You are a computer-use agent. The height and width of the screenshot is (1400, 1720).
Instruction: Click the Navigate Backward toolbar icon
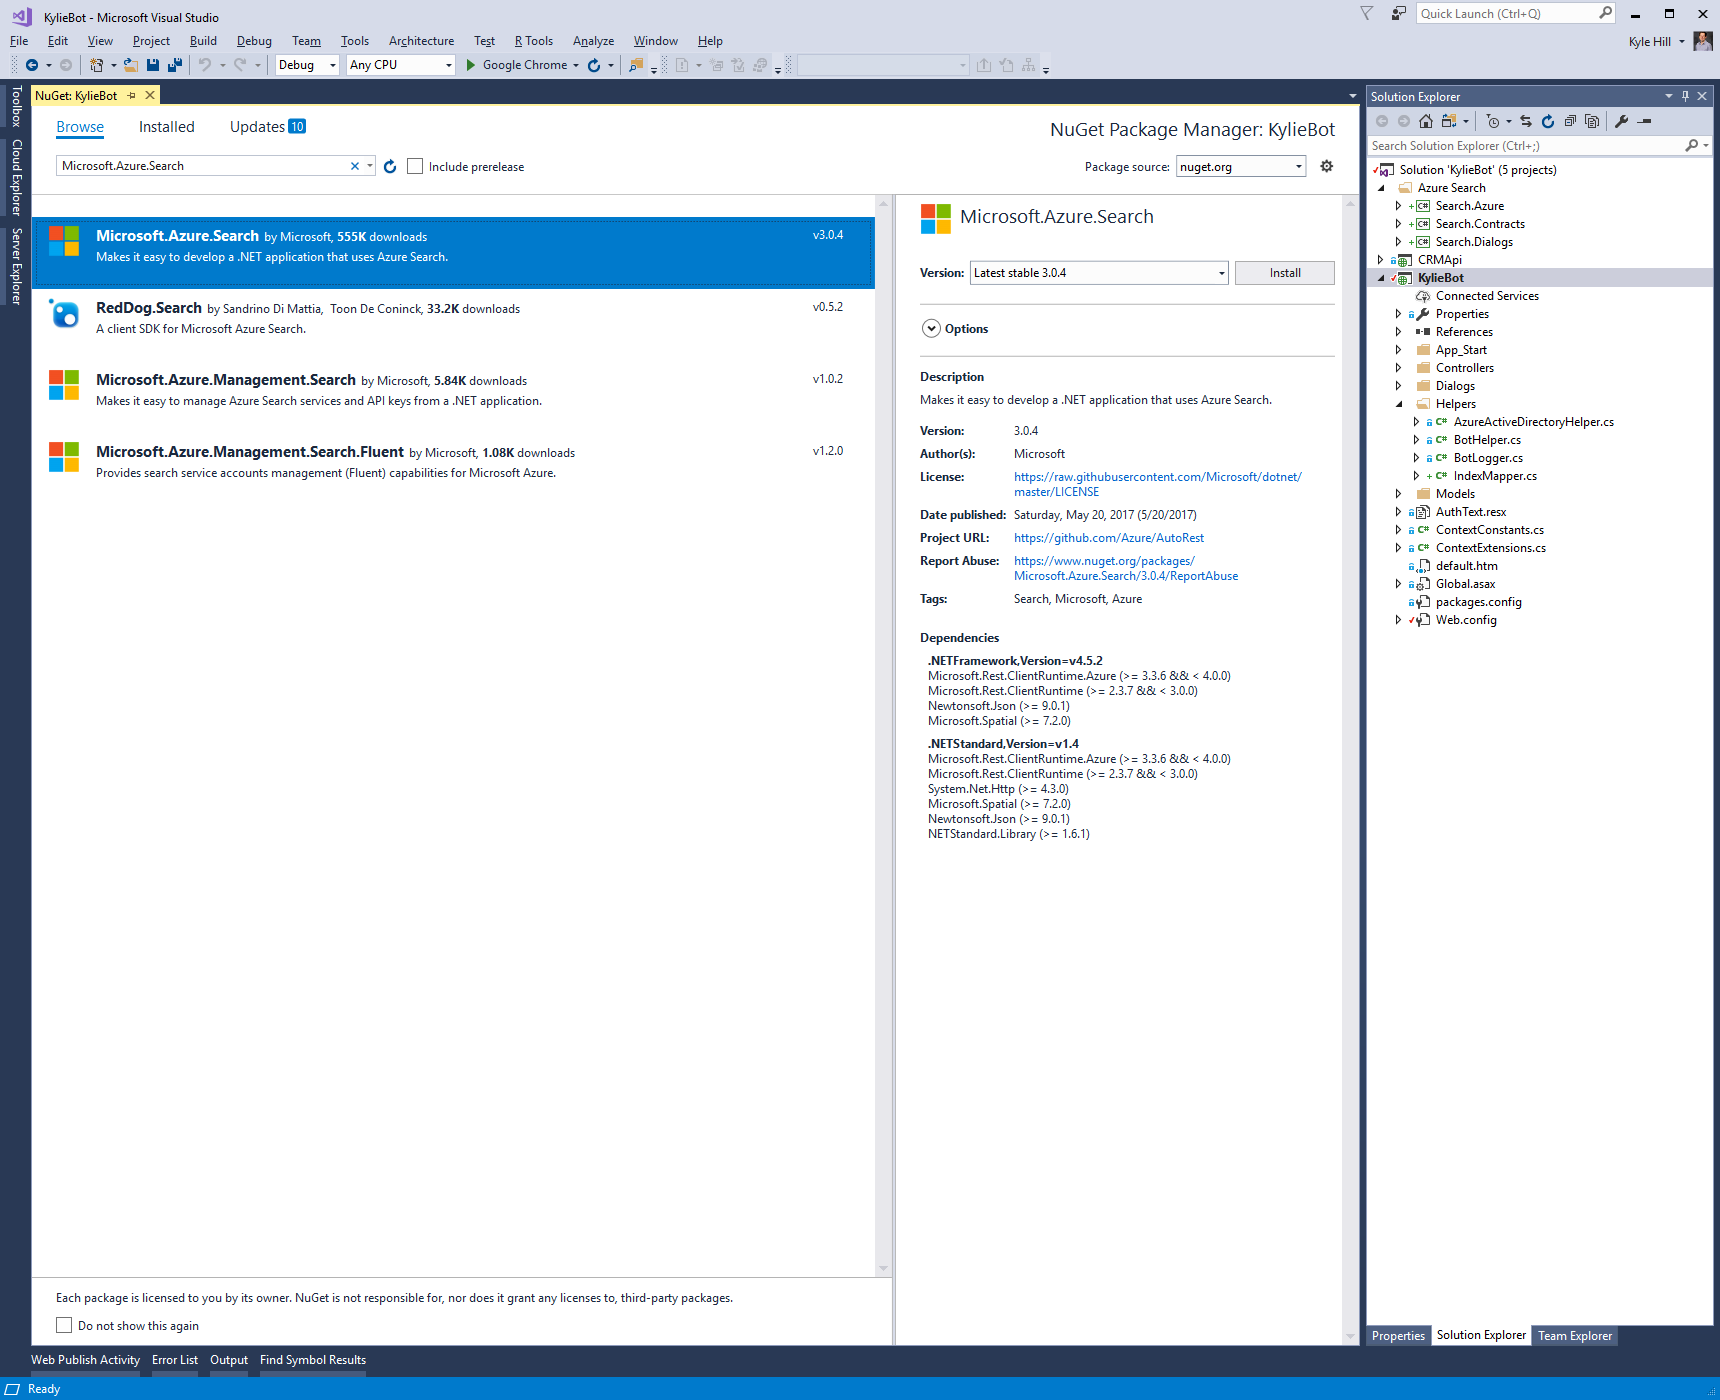[x=32, y=65]
